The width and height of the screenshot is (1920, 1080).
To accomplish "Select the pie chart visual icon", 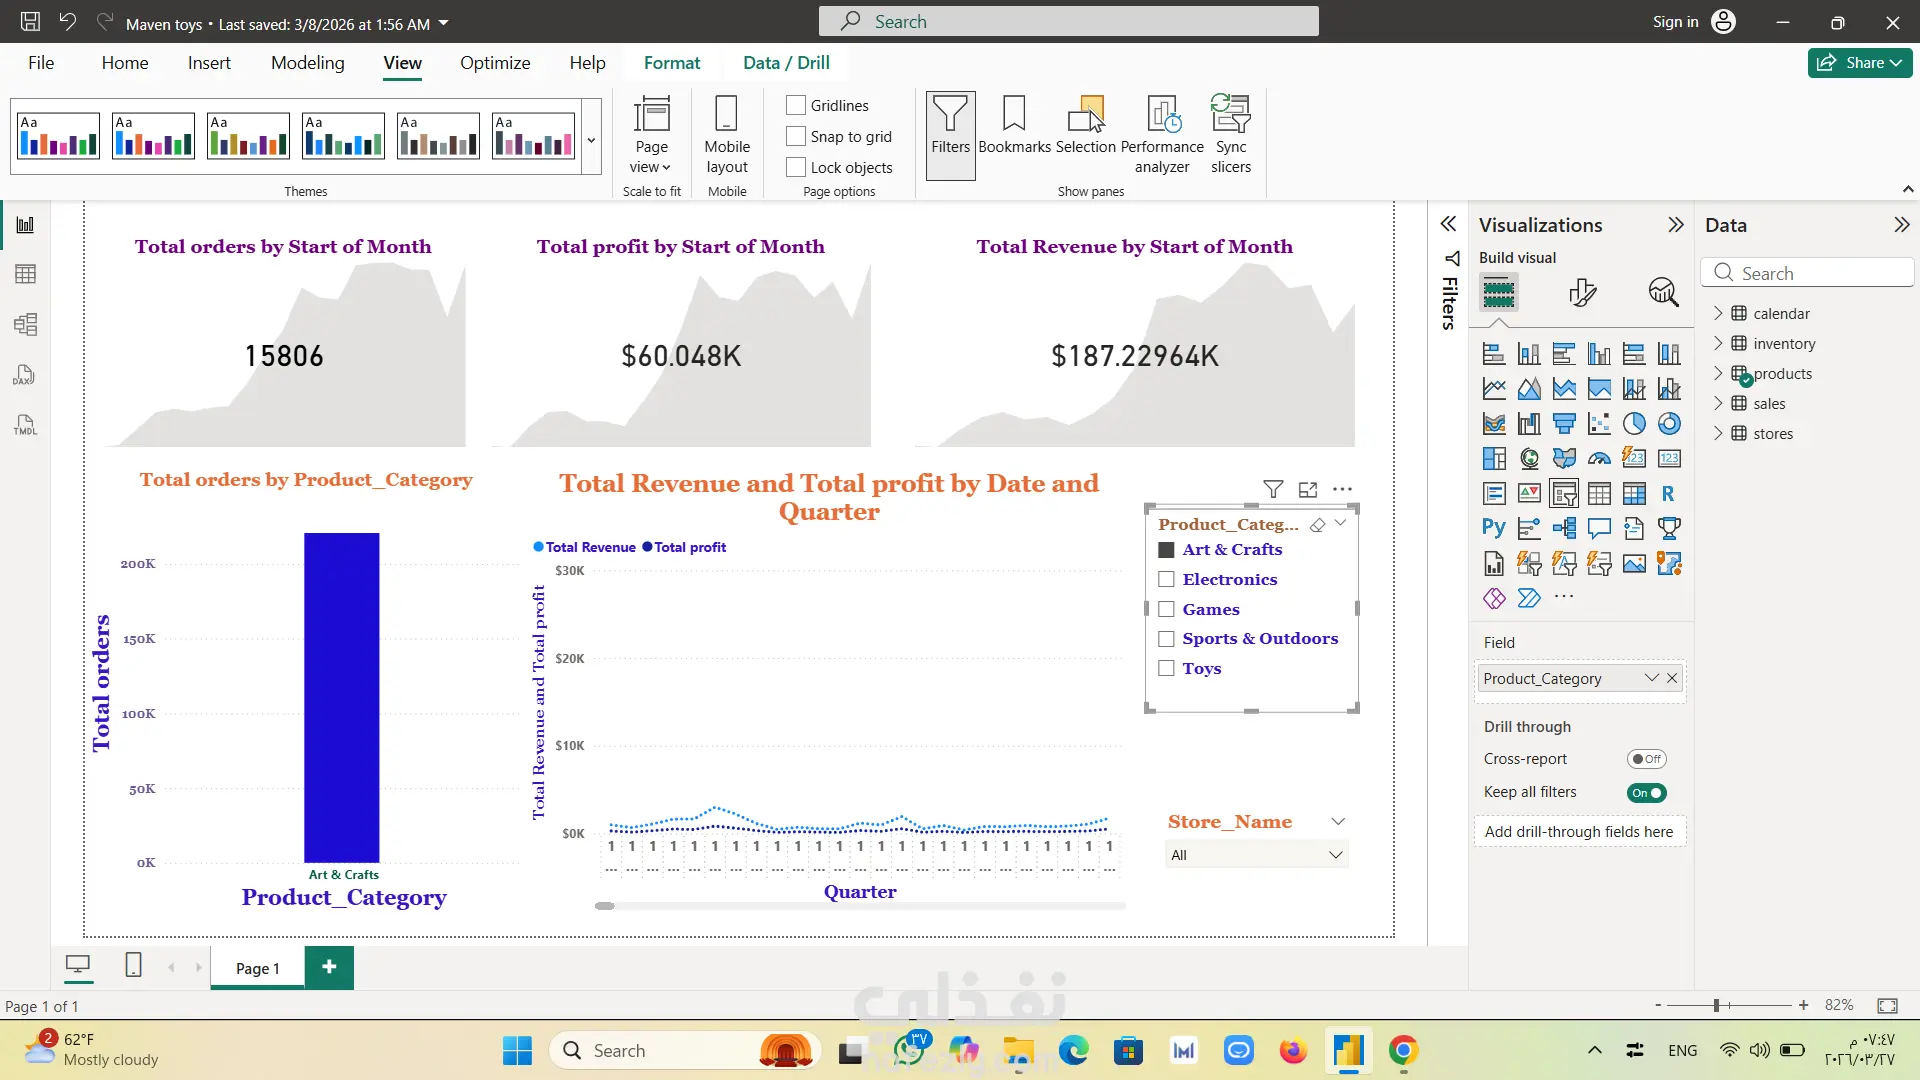I will click(x=1634, y=424).
